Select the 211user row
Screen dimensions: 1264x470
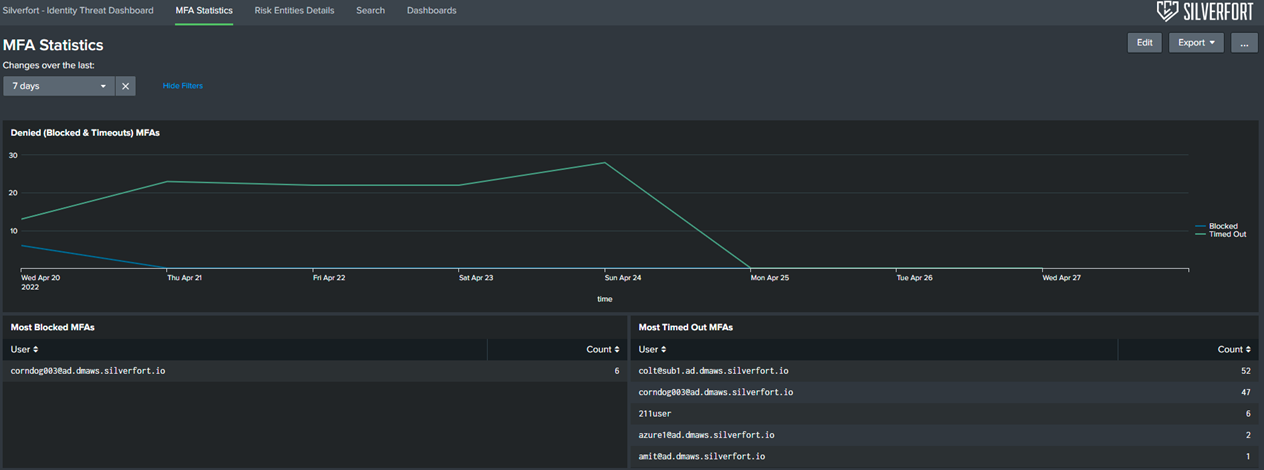tap(945, 414)
